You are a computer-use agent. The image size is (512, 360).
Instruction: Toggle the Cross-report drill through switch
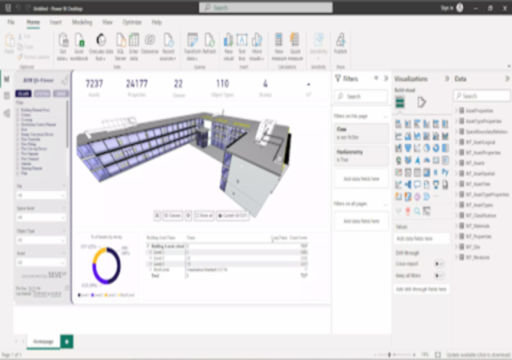click(439, 264)
